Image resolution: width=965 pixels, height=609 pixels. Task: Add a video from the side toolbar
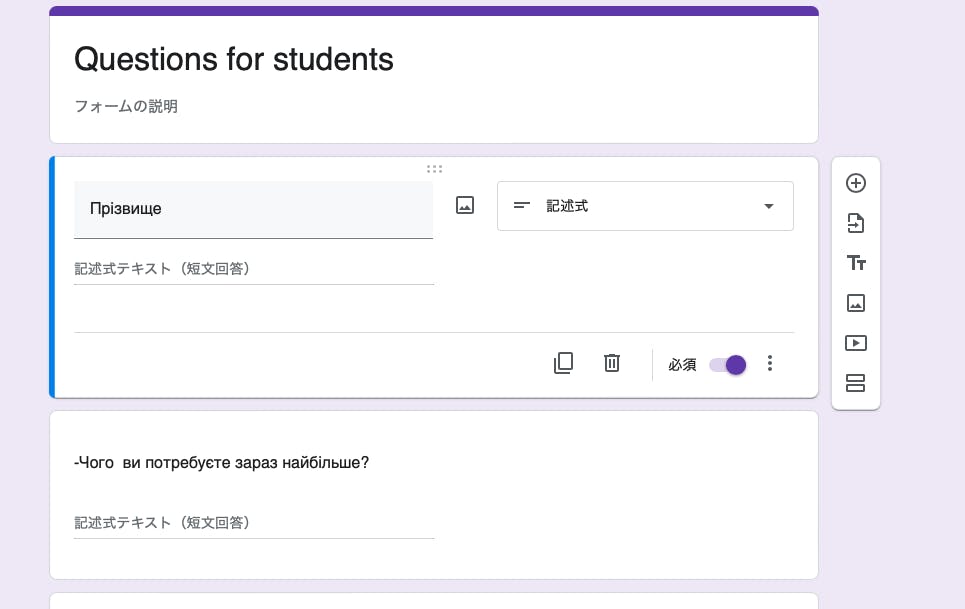coord(855,343)
